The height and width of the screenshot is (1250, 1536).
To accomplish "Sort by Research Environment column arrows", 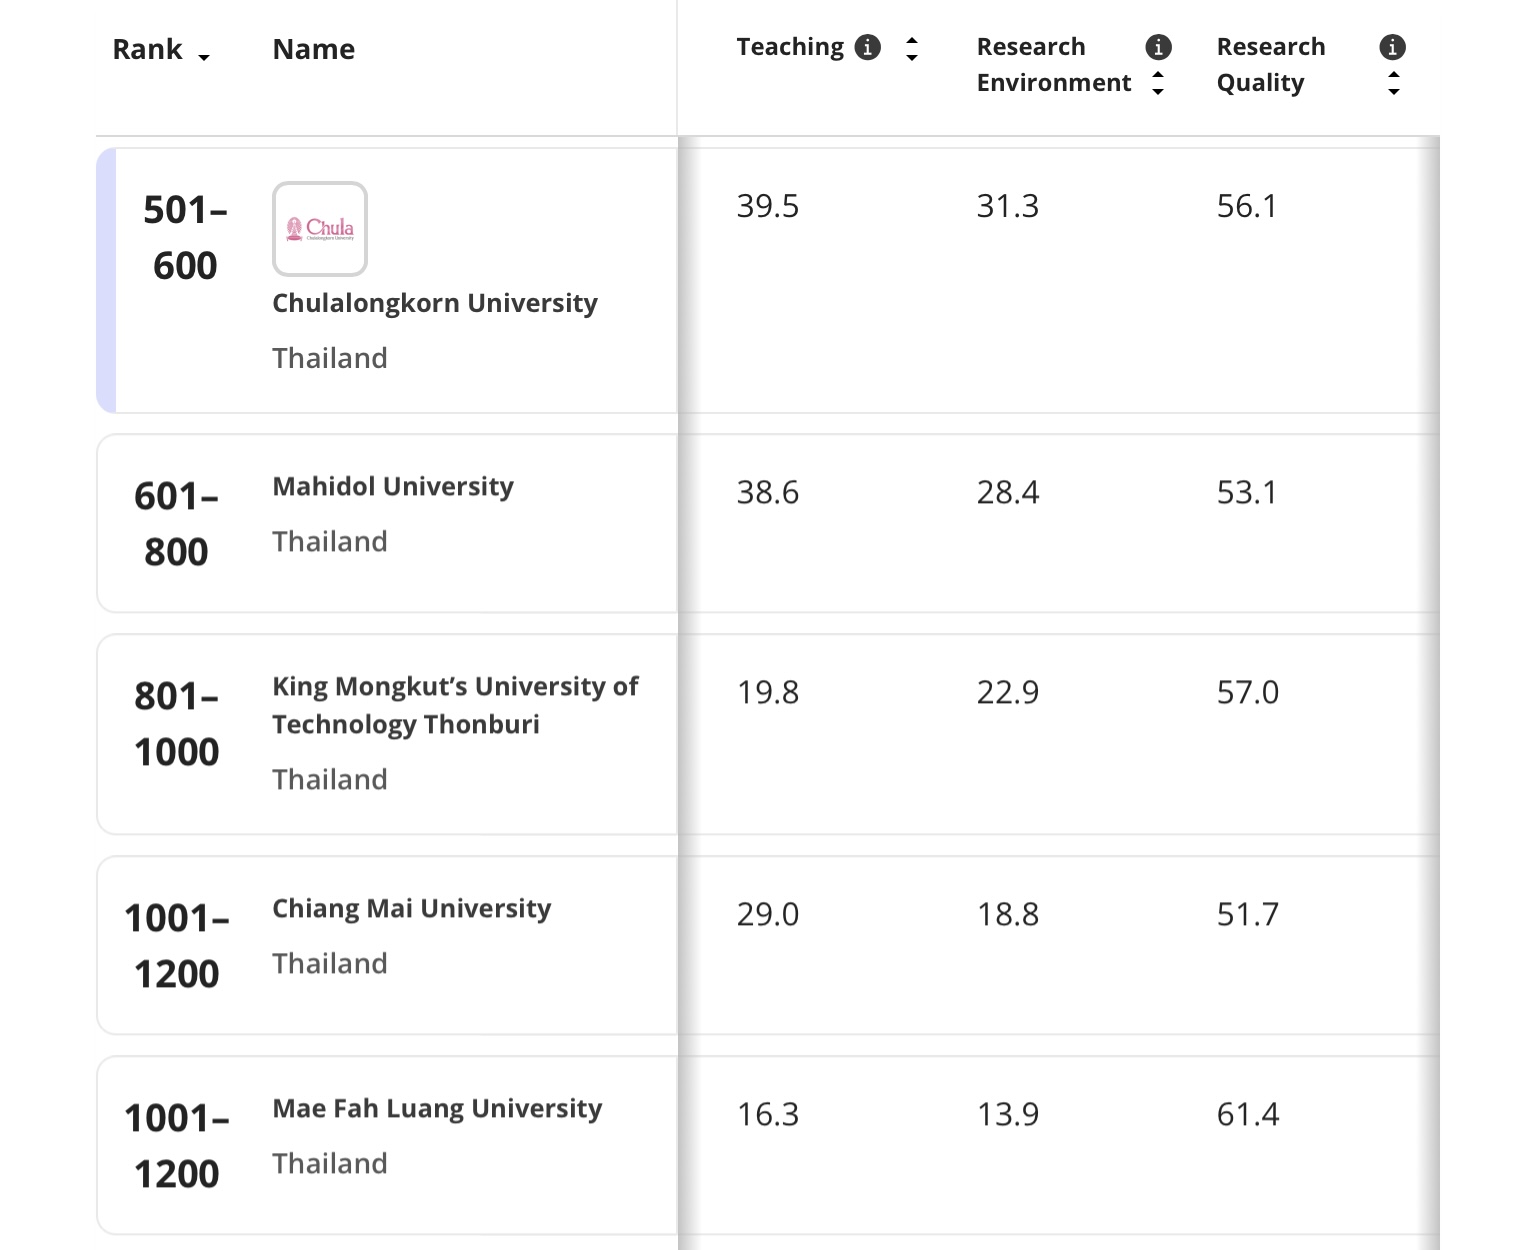I will (1158, 83).
